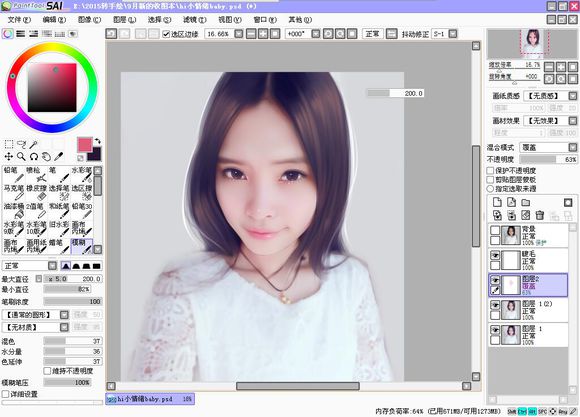Image resolution: width=580 pixels, height=417 pixels.
Task: Create a new layer folder
Action: point(526,202)
